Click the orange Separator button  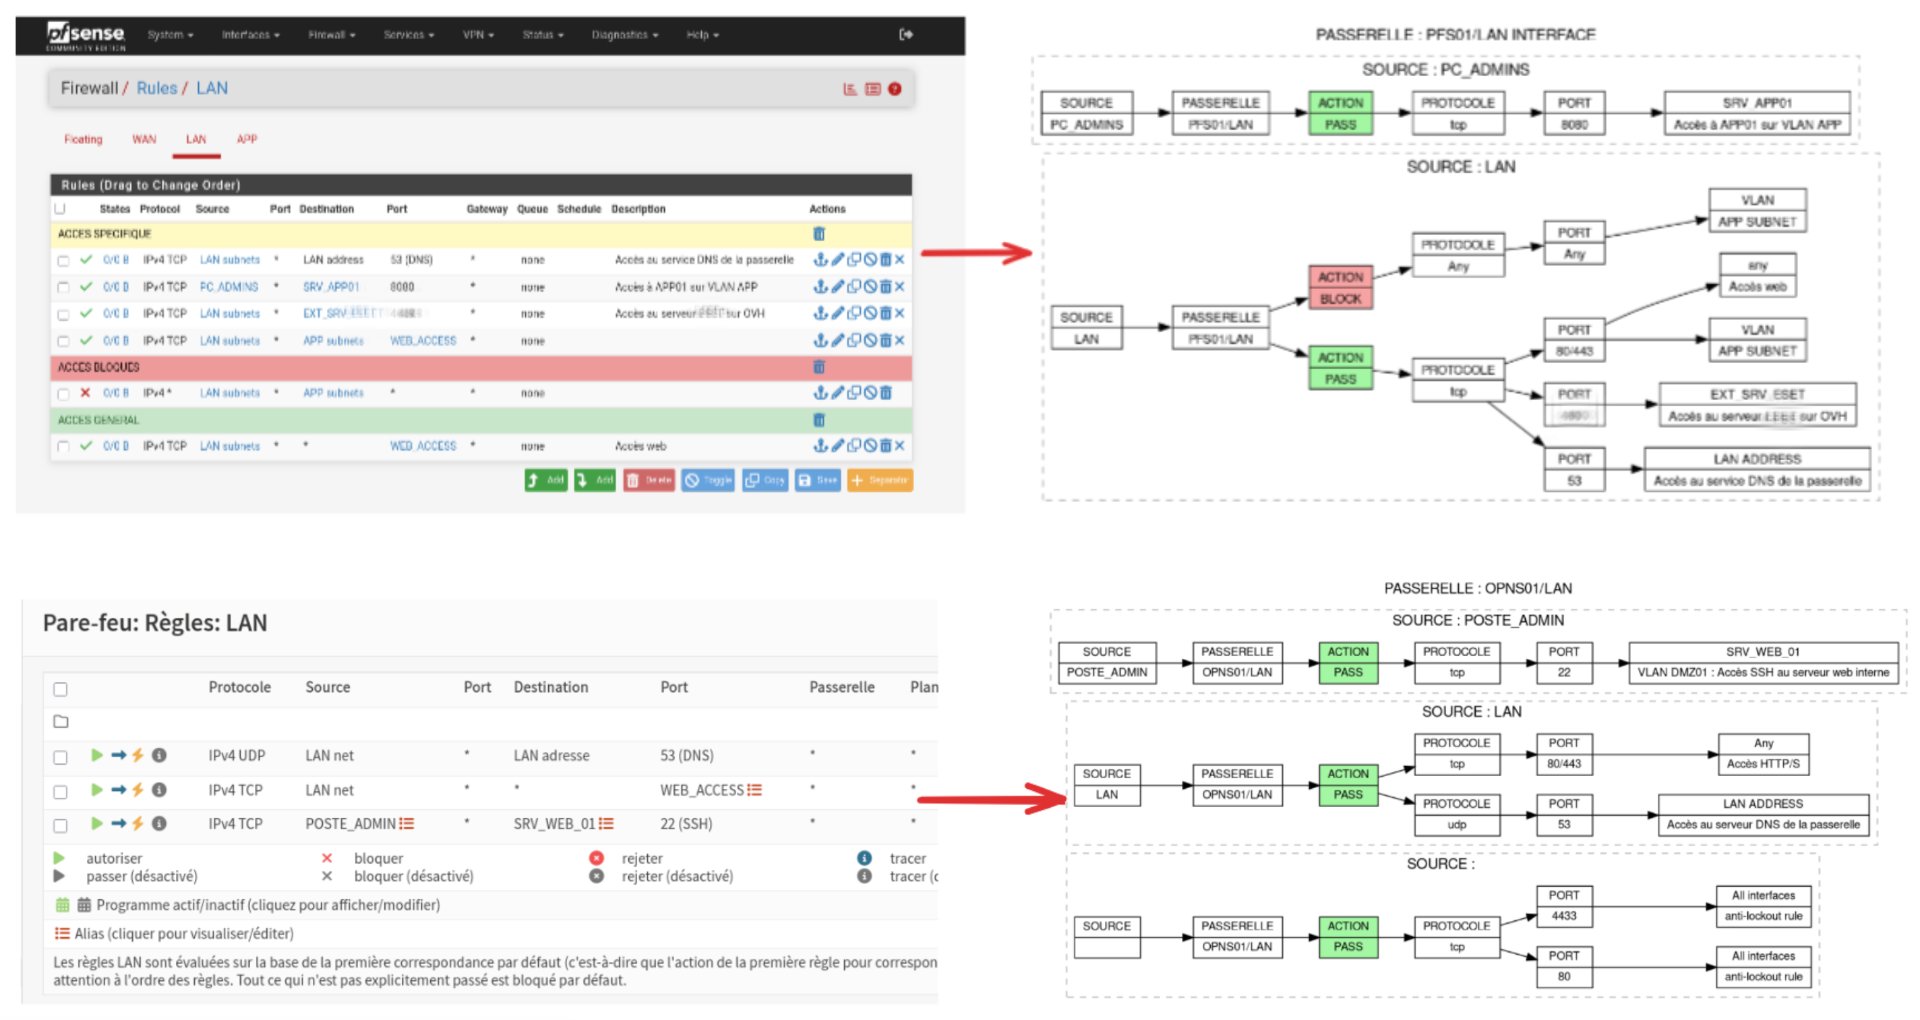[880, 480]
